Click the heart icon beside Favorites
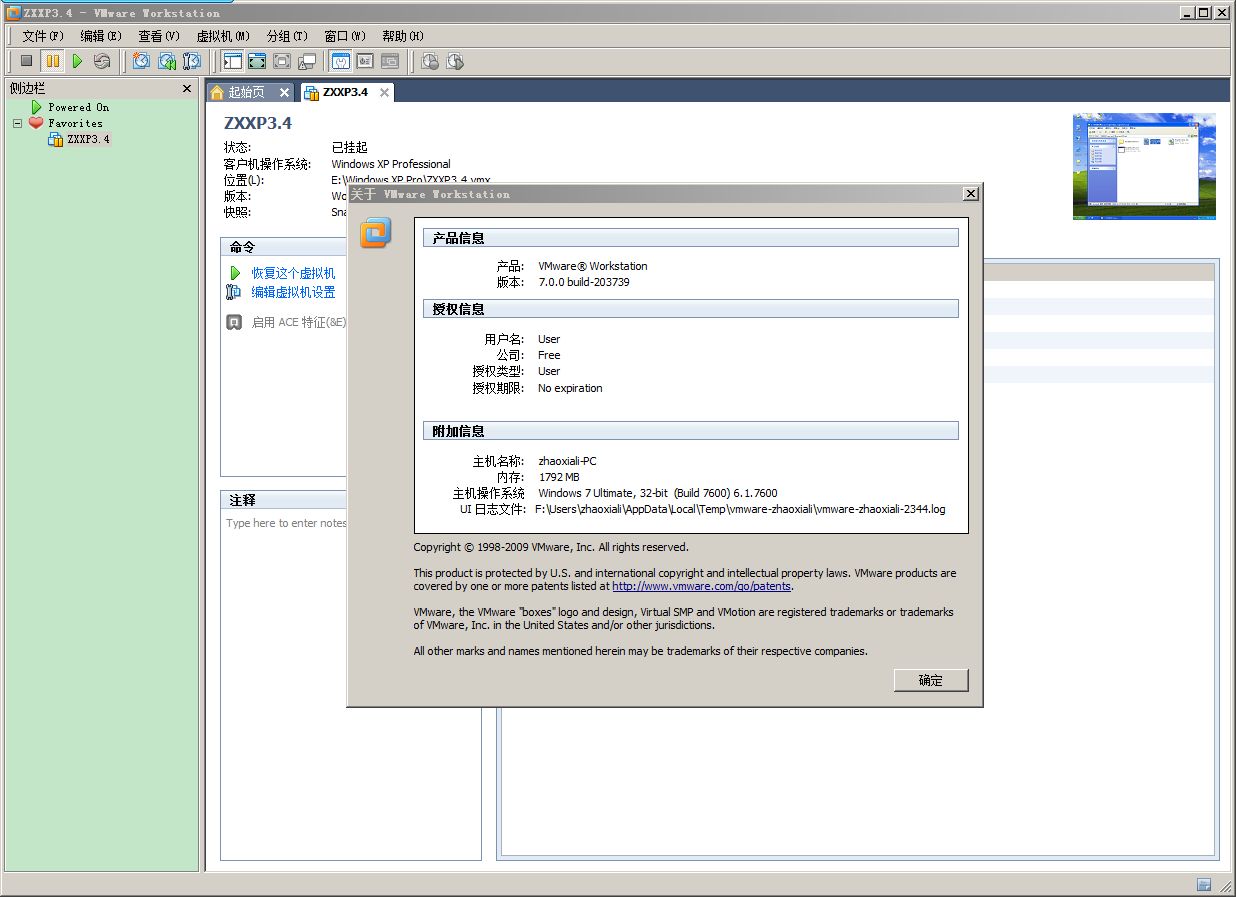 coord(36,123)
